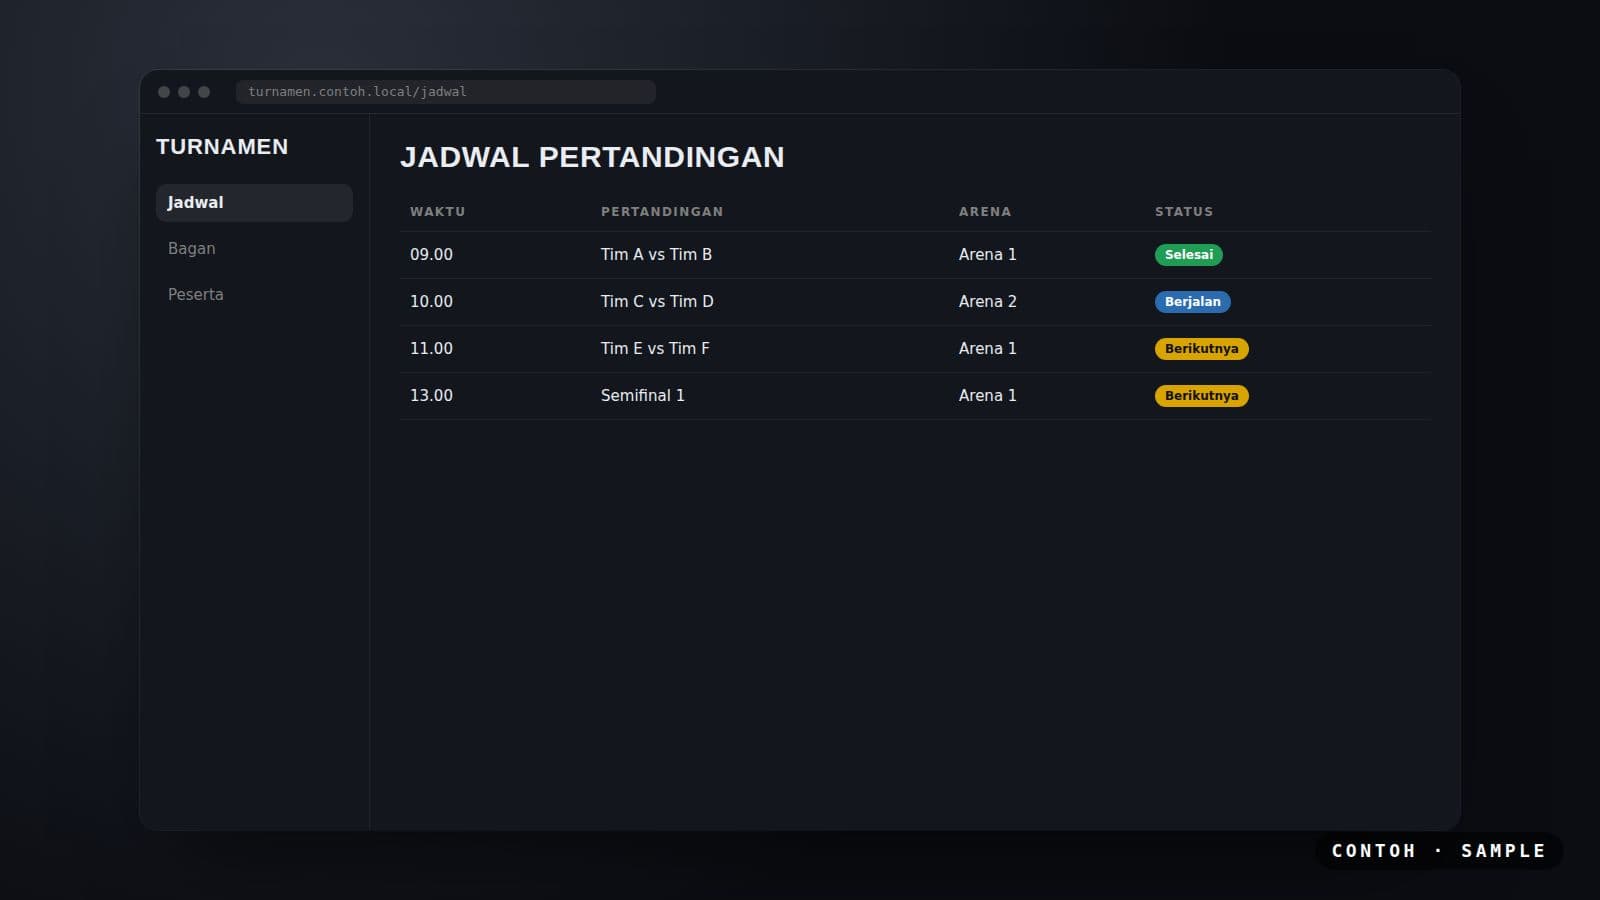Select the 13.00 time cell
This screenshot has width=1600, height=900.
(x=431, y=396)
